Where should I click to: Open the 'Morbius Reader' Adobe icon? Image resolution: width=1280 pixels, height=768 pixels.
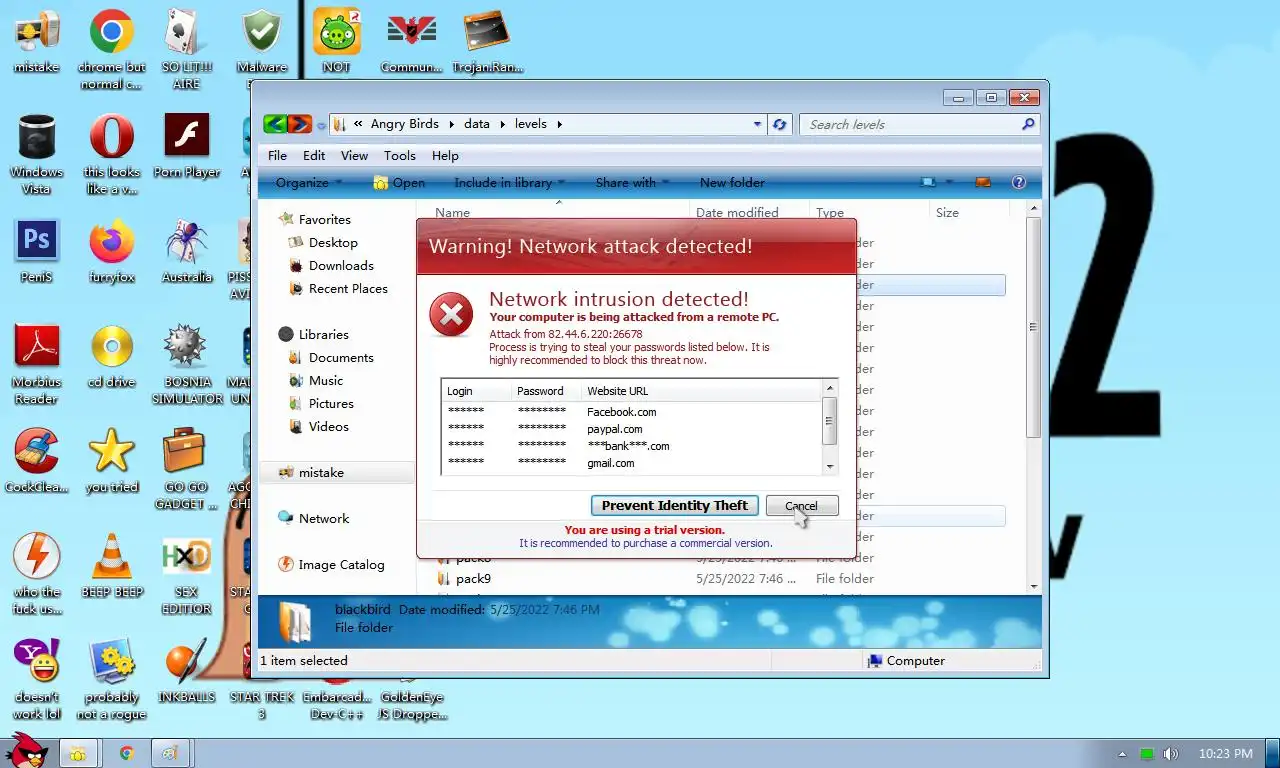(37, 346)
